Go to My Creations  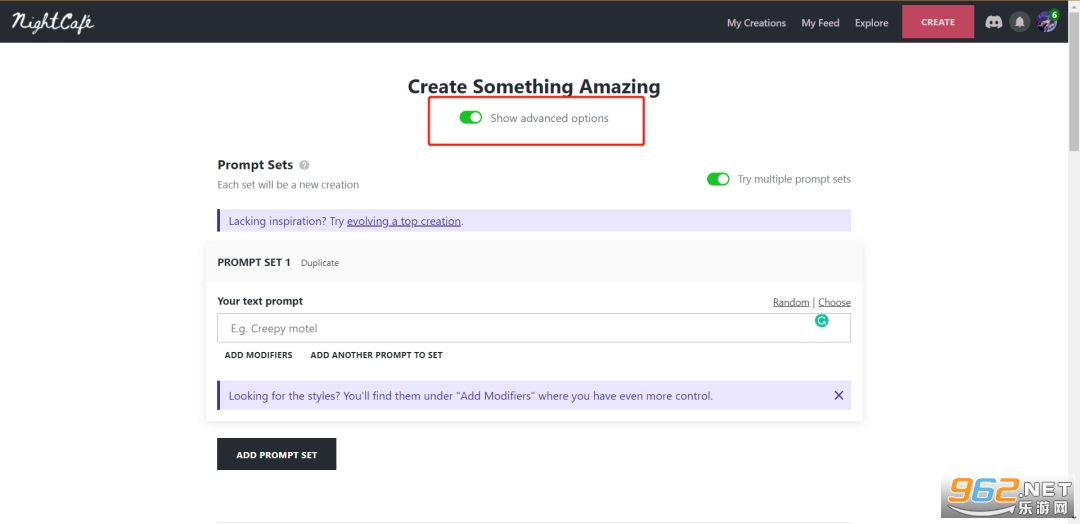(756, 23)
